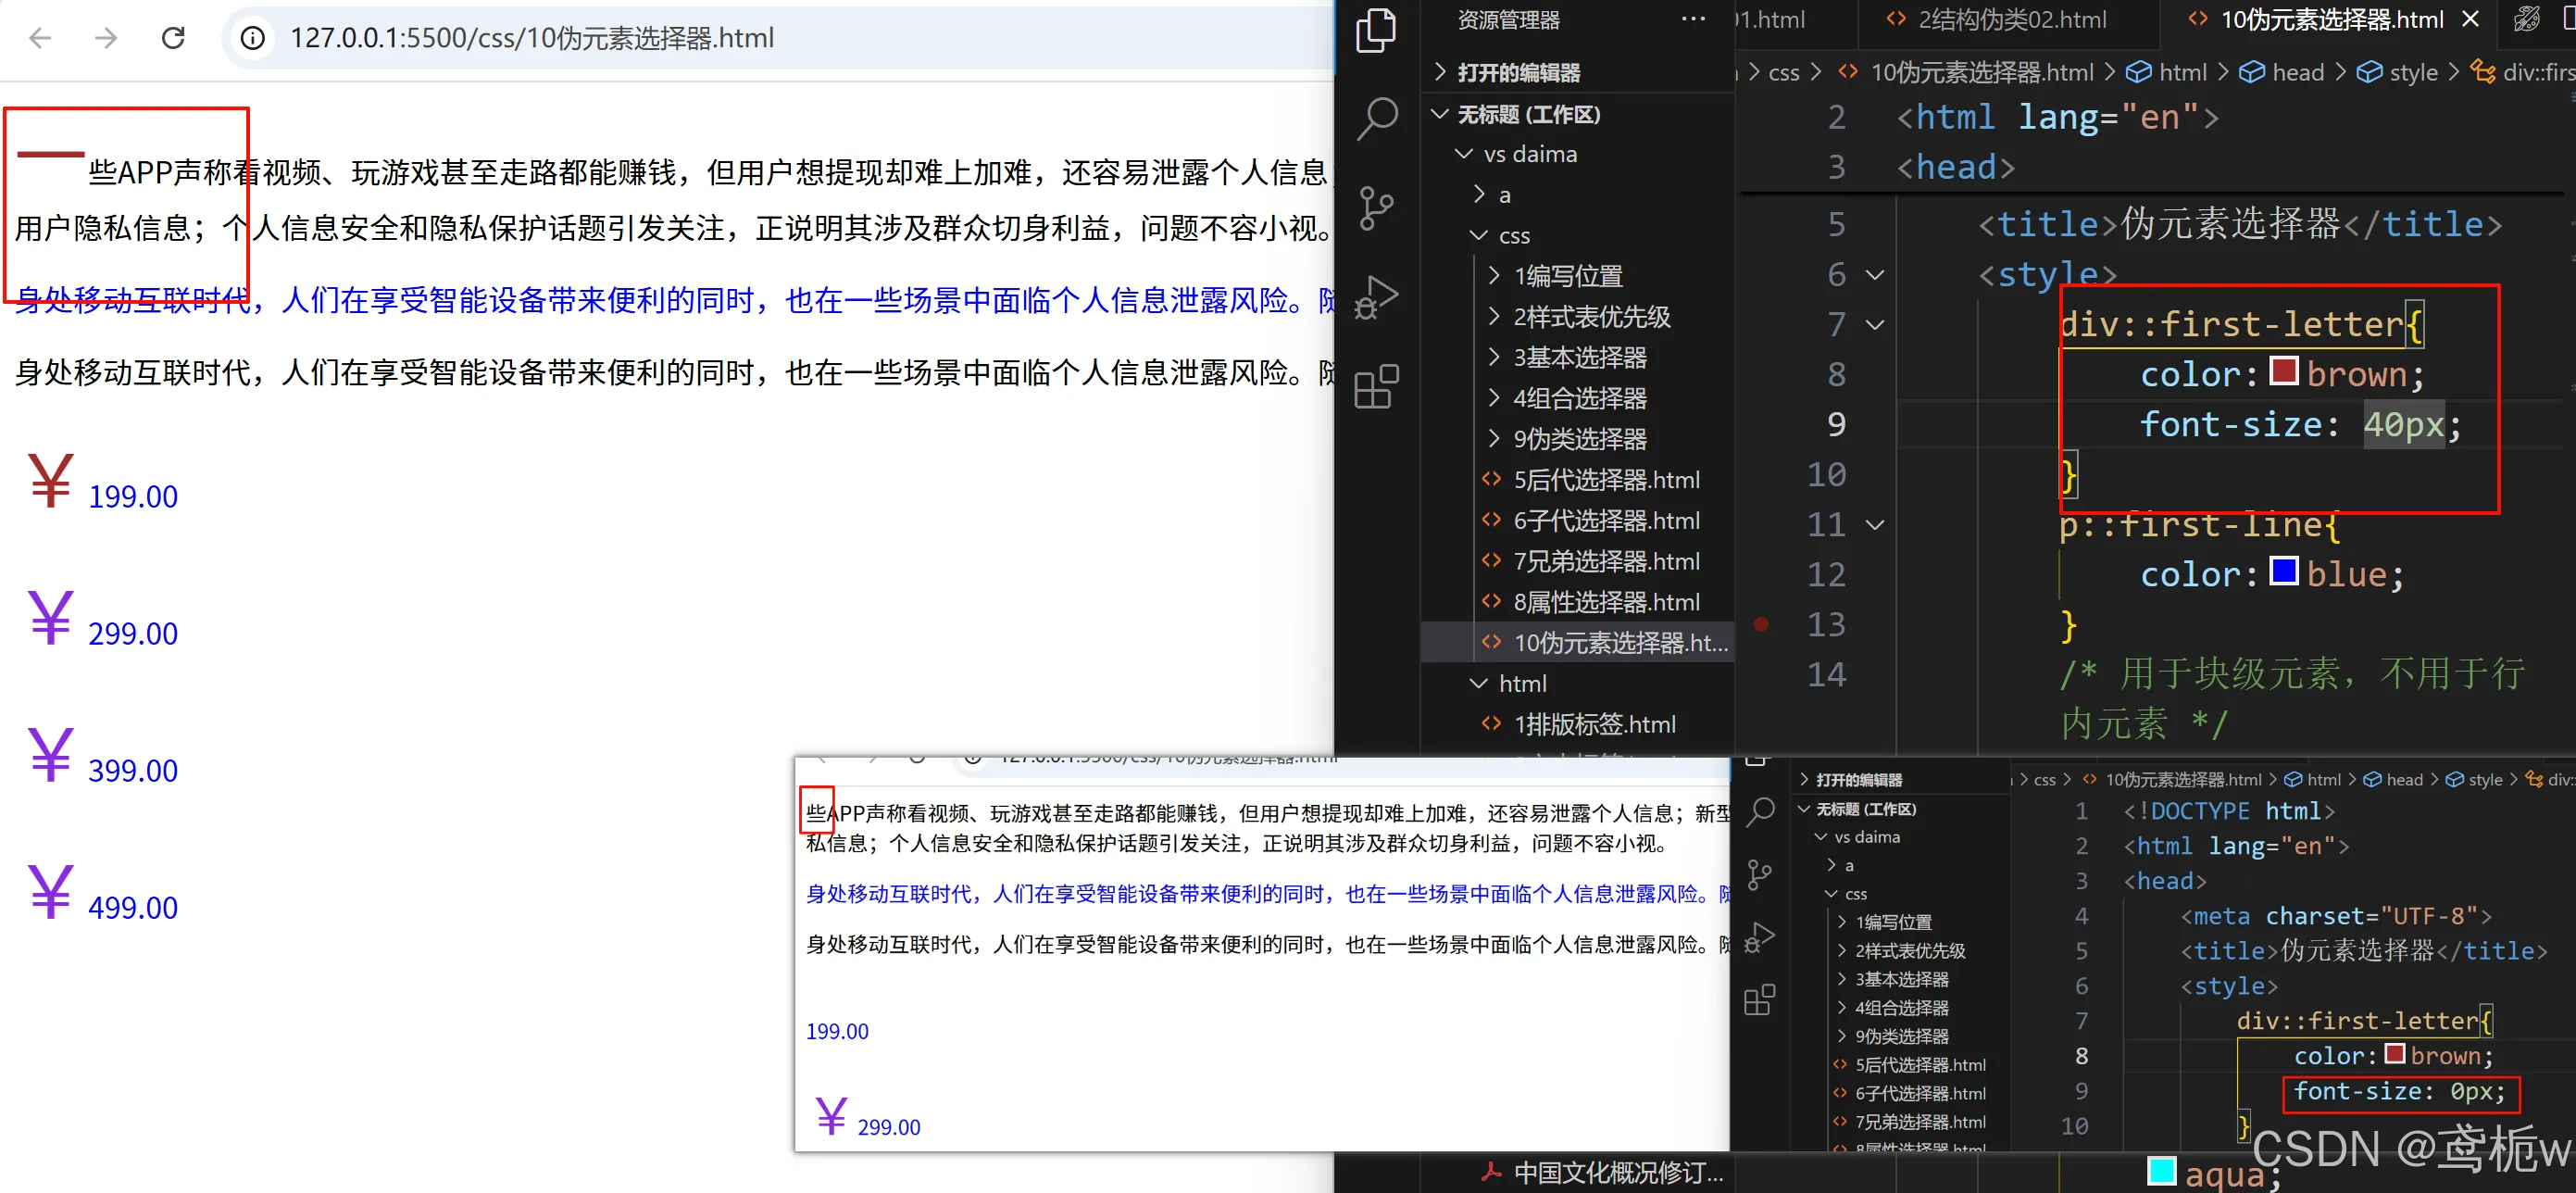This screenshot has width=2576, height=1193.
Task: Click 10伪元素选择器.html in the breadcrumb
Action: [x=1982, y=72]
